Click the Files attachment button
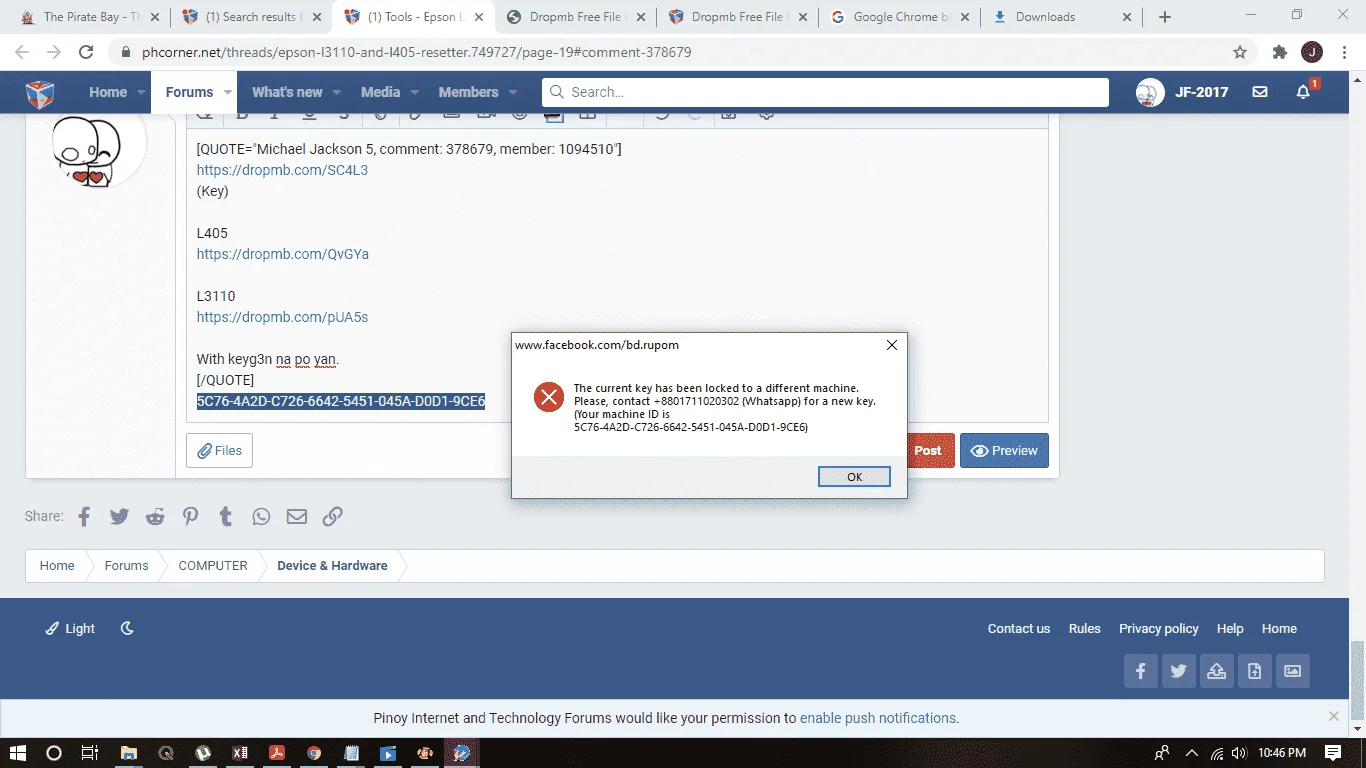This screenshot has height=768, width=1366. pyautogui.click(x=219, y=451)
